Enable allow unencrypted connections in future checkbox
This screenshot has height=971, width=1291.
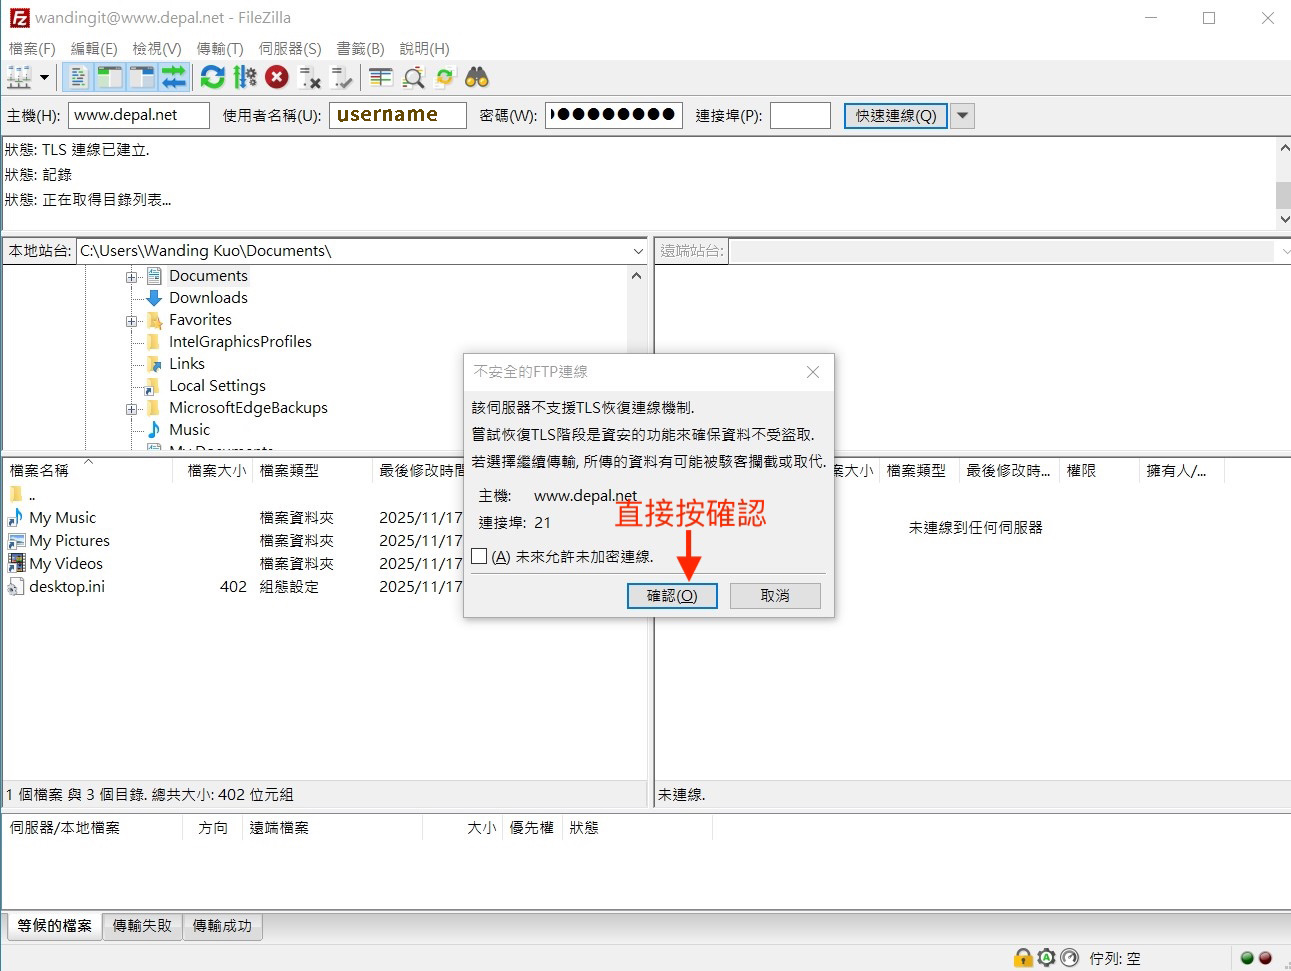pyautogui.click(x=480, y=556)
